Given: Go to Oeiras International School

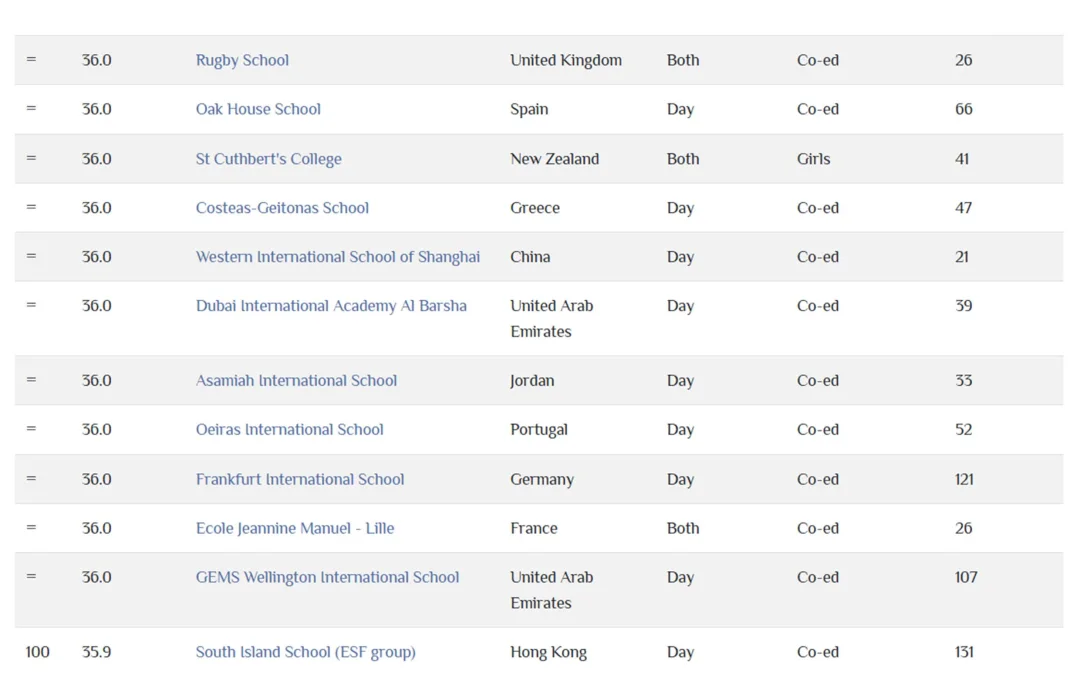Looking at the screenshot, I should [x=289, y=430].
